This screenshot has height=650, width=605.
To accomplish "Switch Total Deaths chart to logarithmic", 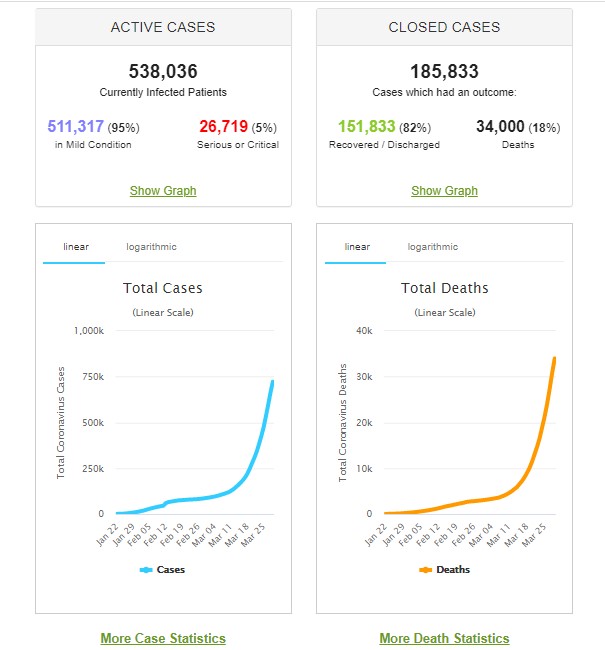I will point(432,247).
